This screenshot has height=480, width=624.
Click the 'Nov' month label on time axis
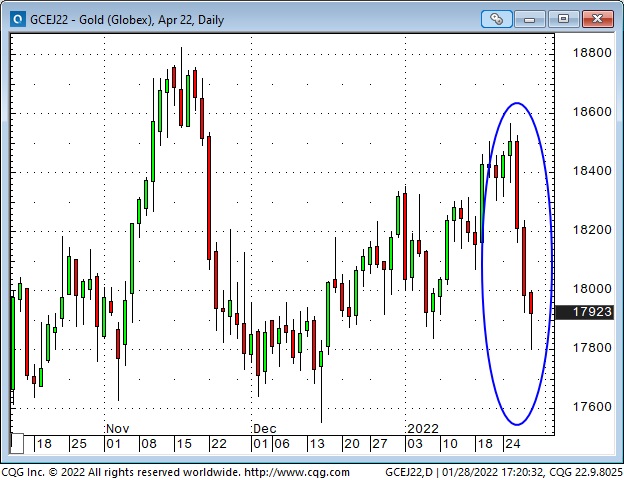117,429
